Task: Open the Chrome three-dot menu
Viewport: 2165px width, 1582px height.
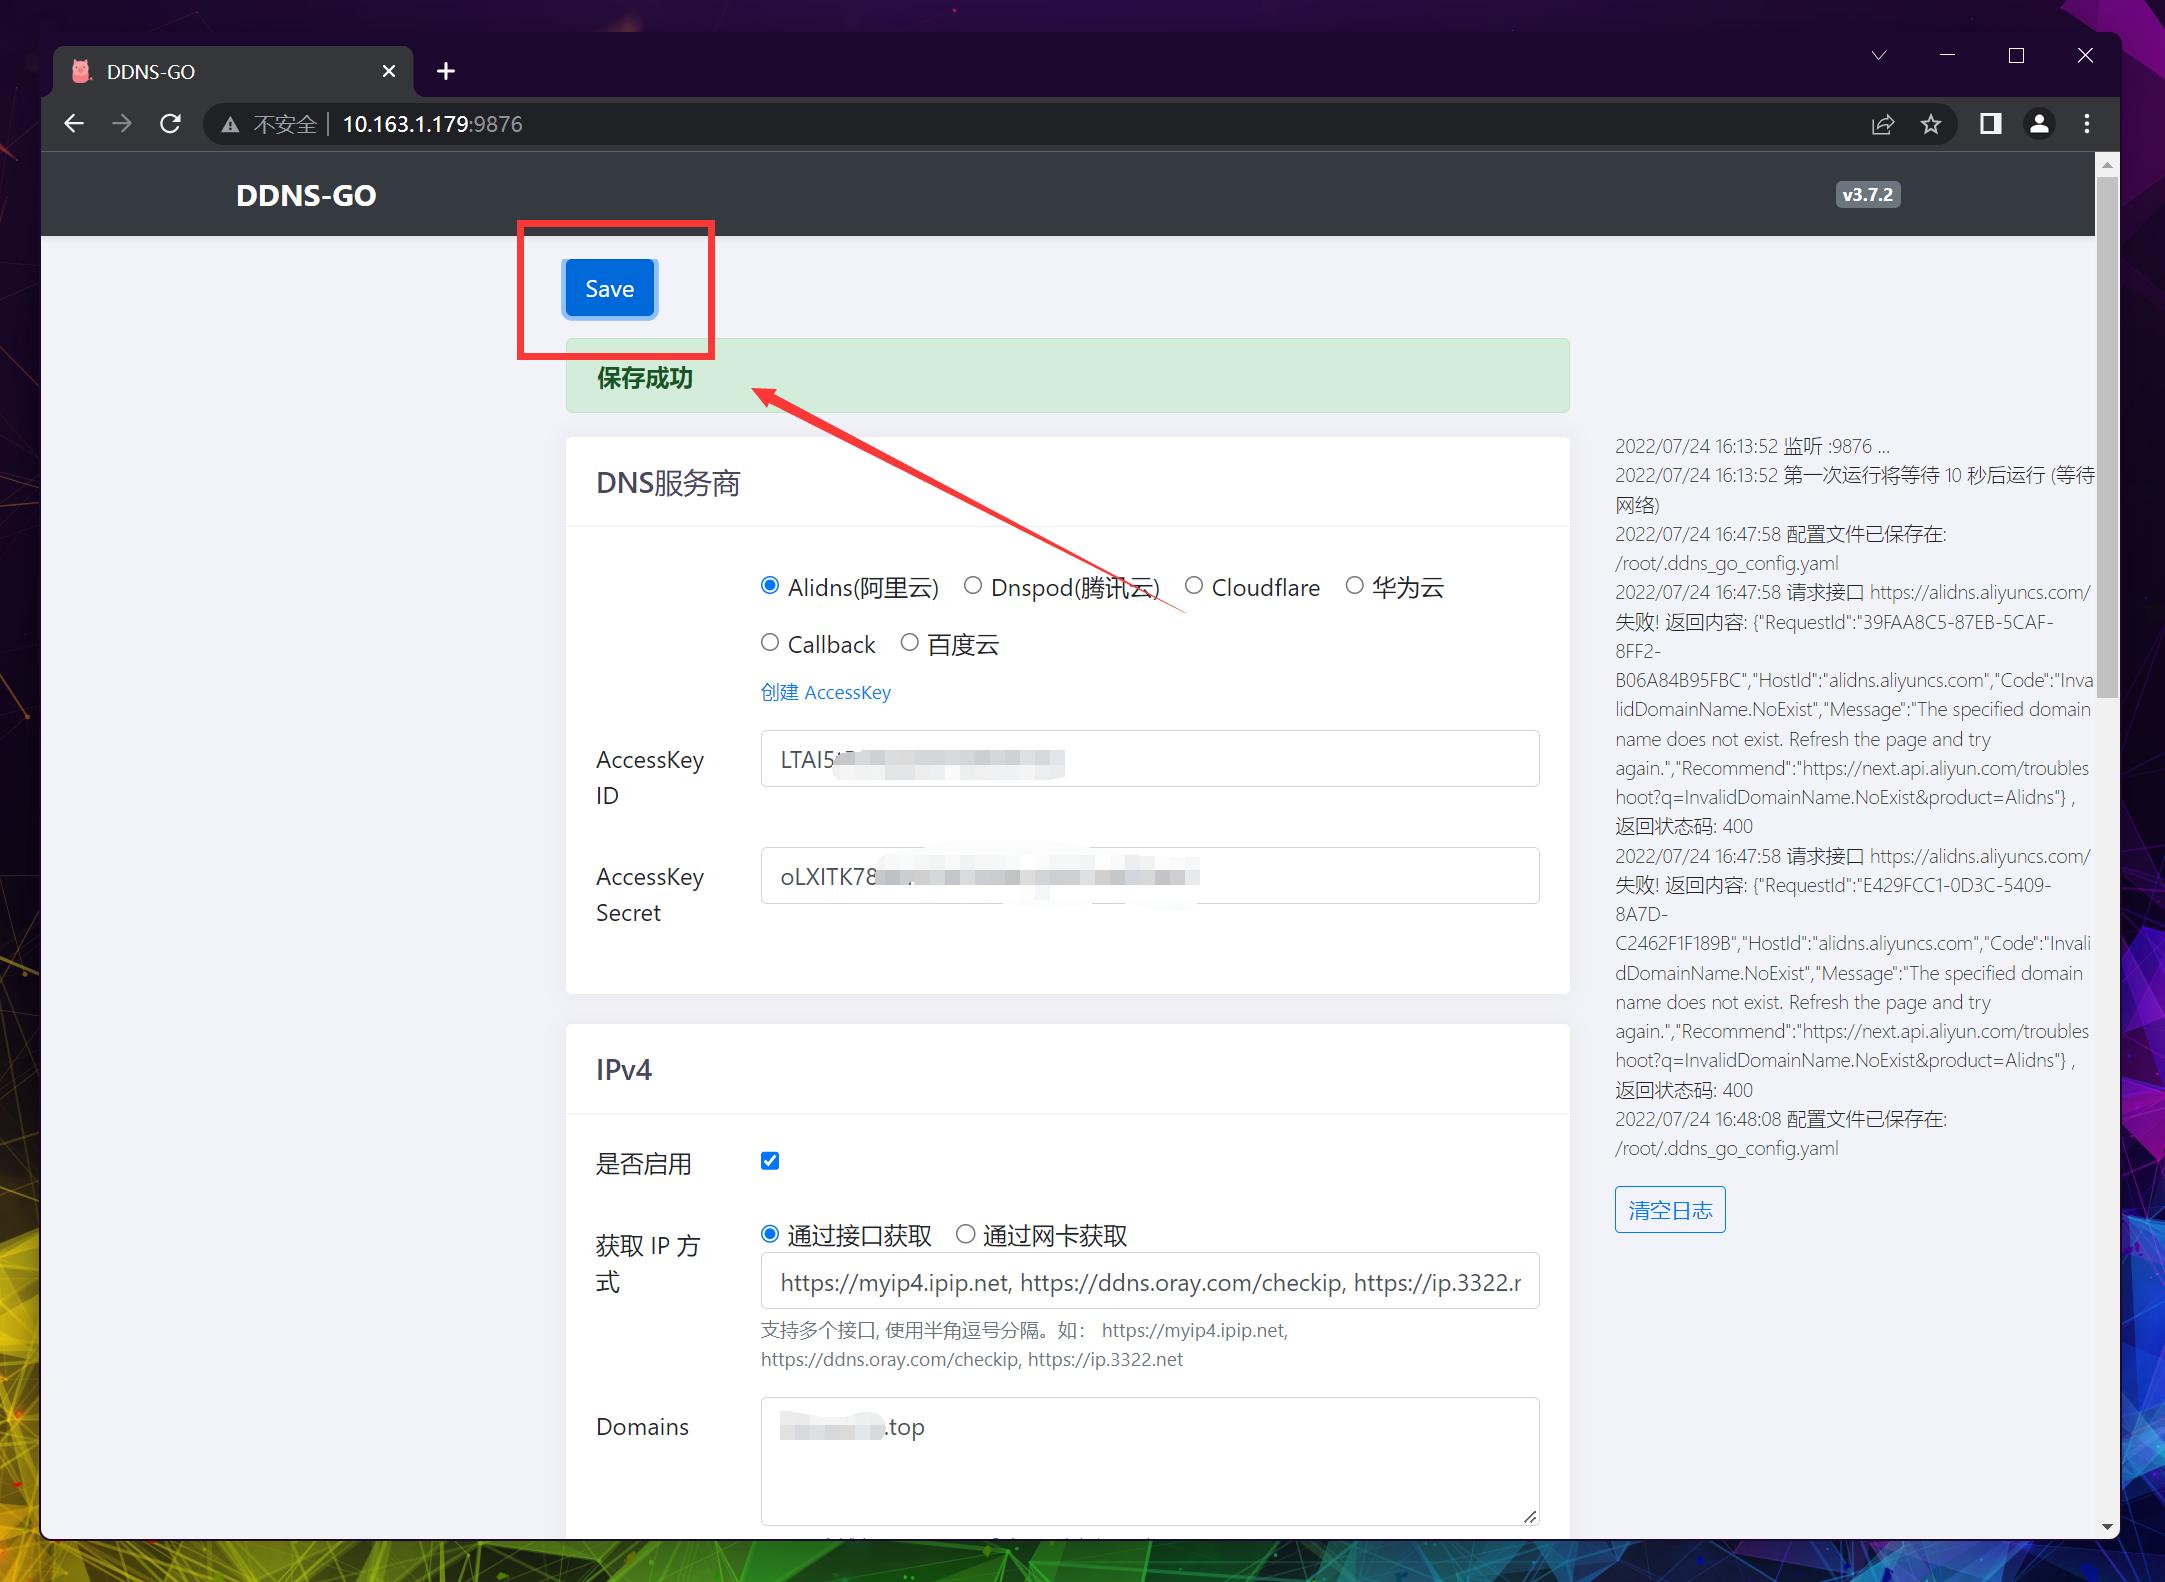Action: 2087,123
